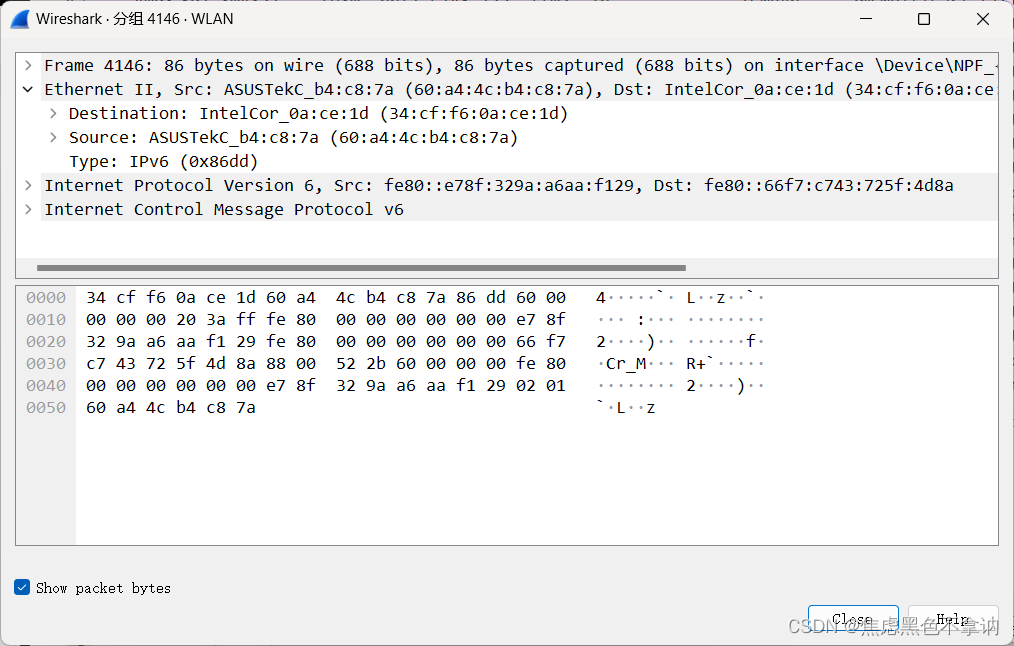The height and width of the screenshot is (646, 1014).
Task: Expand Internet Control Message Protocol v6
Action: point(27,209)
